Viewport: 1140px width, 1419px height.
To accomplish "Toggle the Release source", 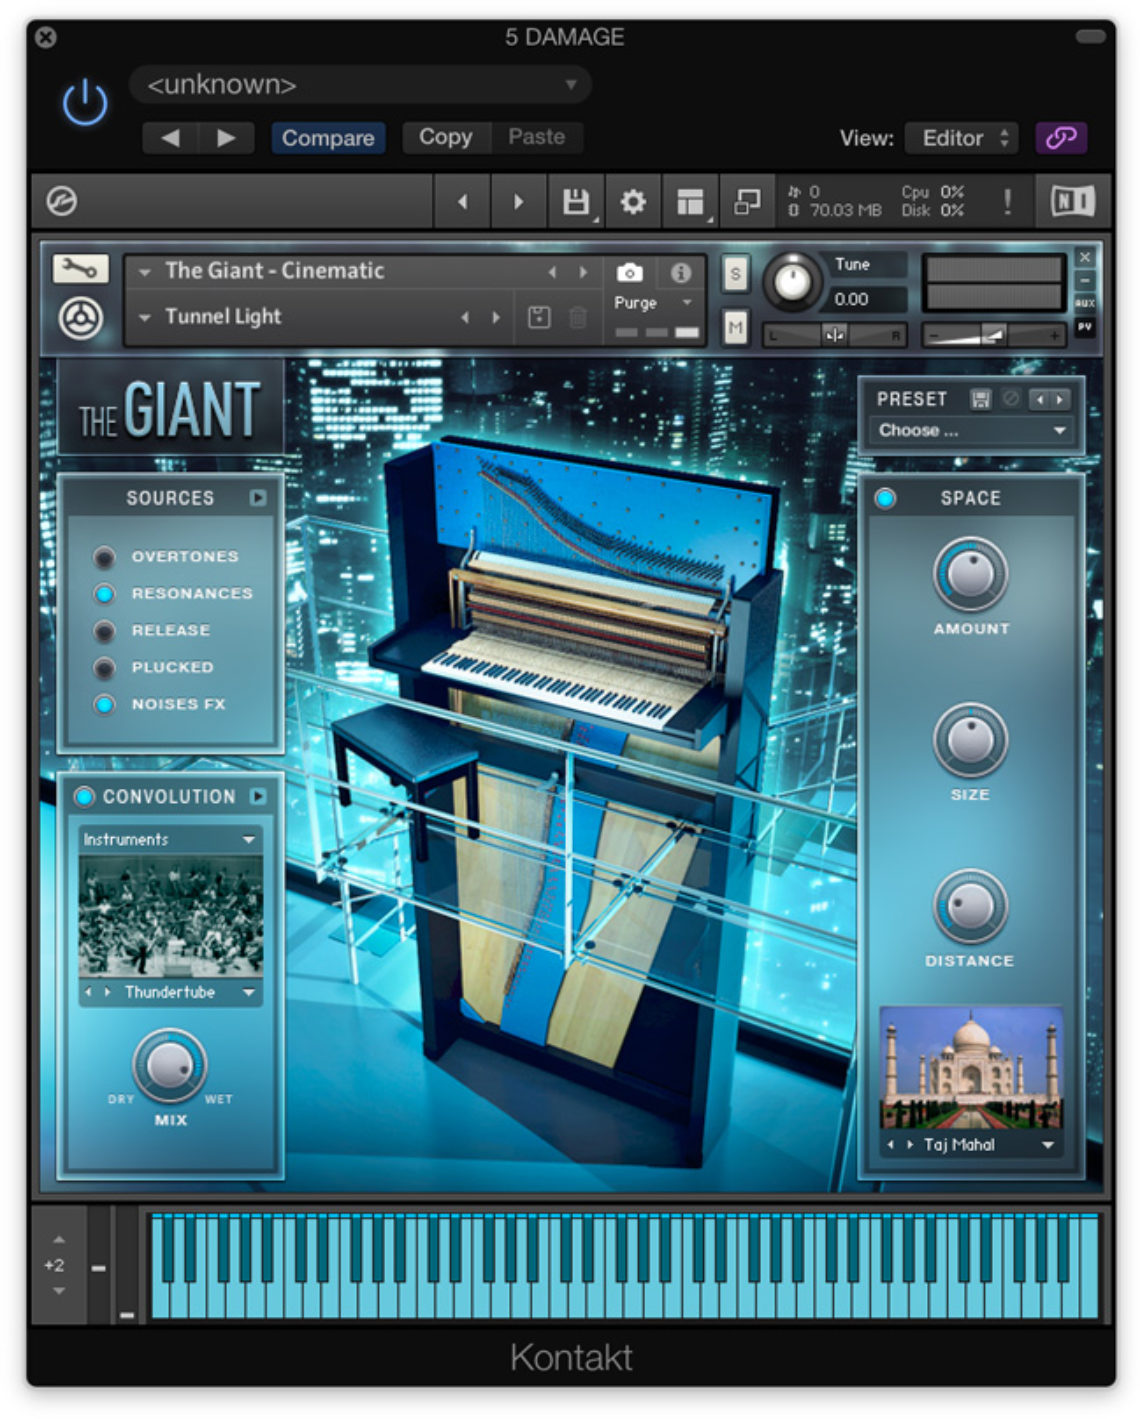I will (104, 631).
